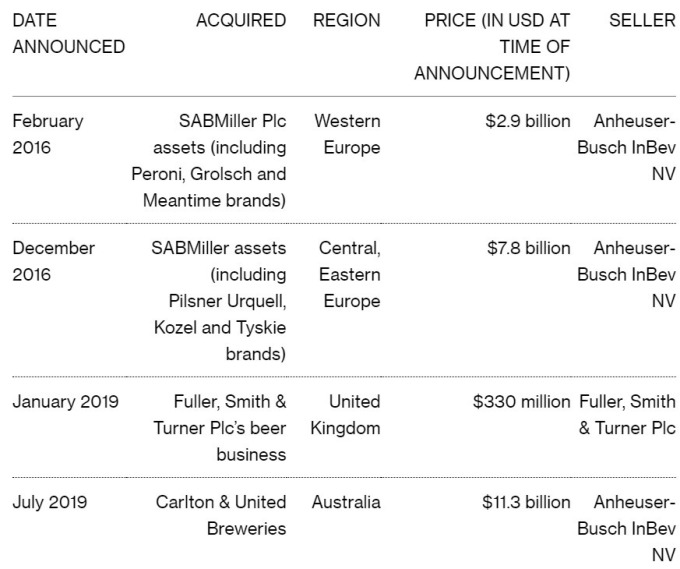The image size is (680, 569).
Task: Select the December 2016 date cell
Action: [x=53, y=261]
